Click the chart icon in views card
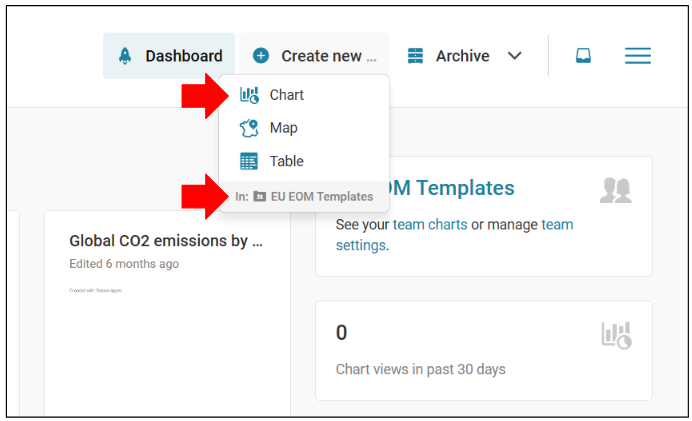The width and height of the screenshot is (692, 421). (617, 335)
